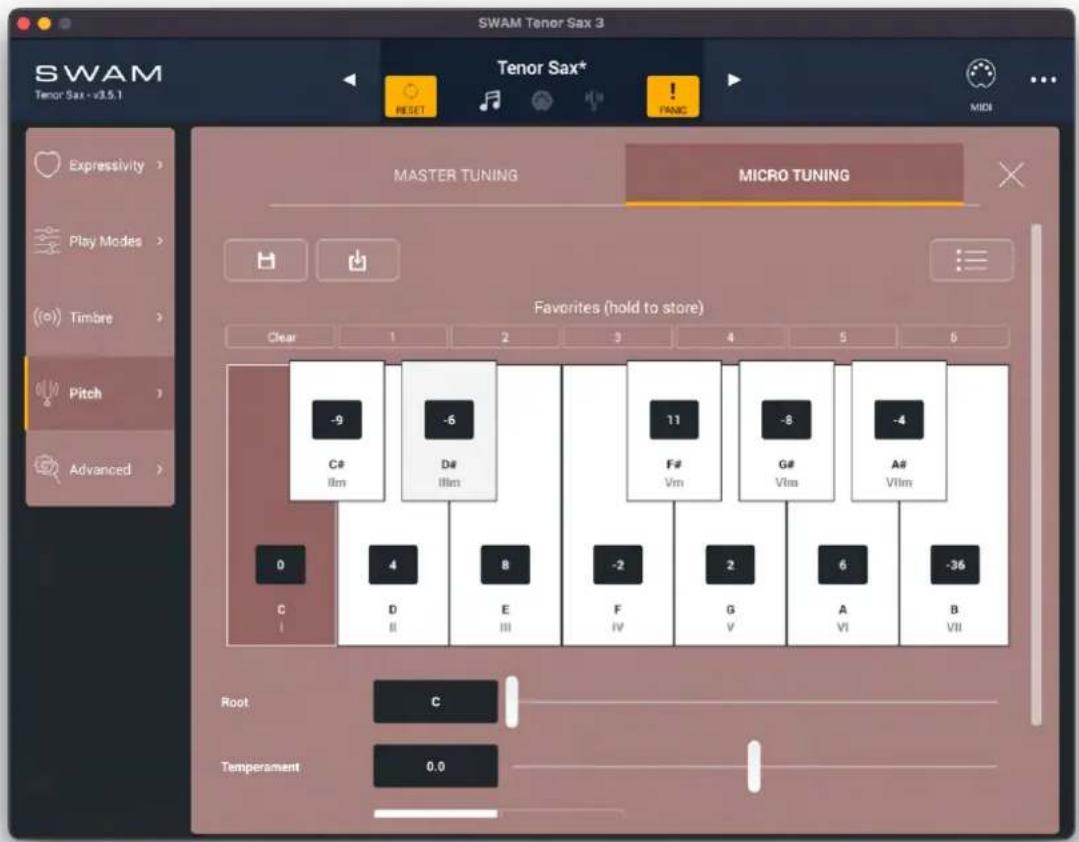Click the yellow PANIC button

tap(672, 96)
